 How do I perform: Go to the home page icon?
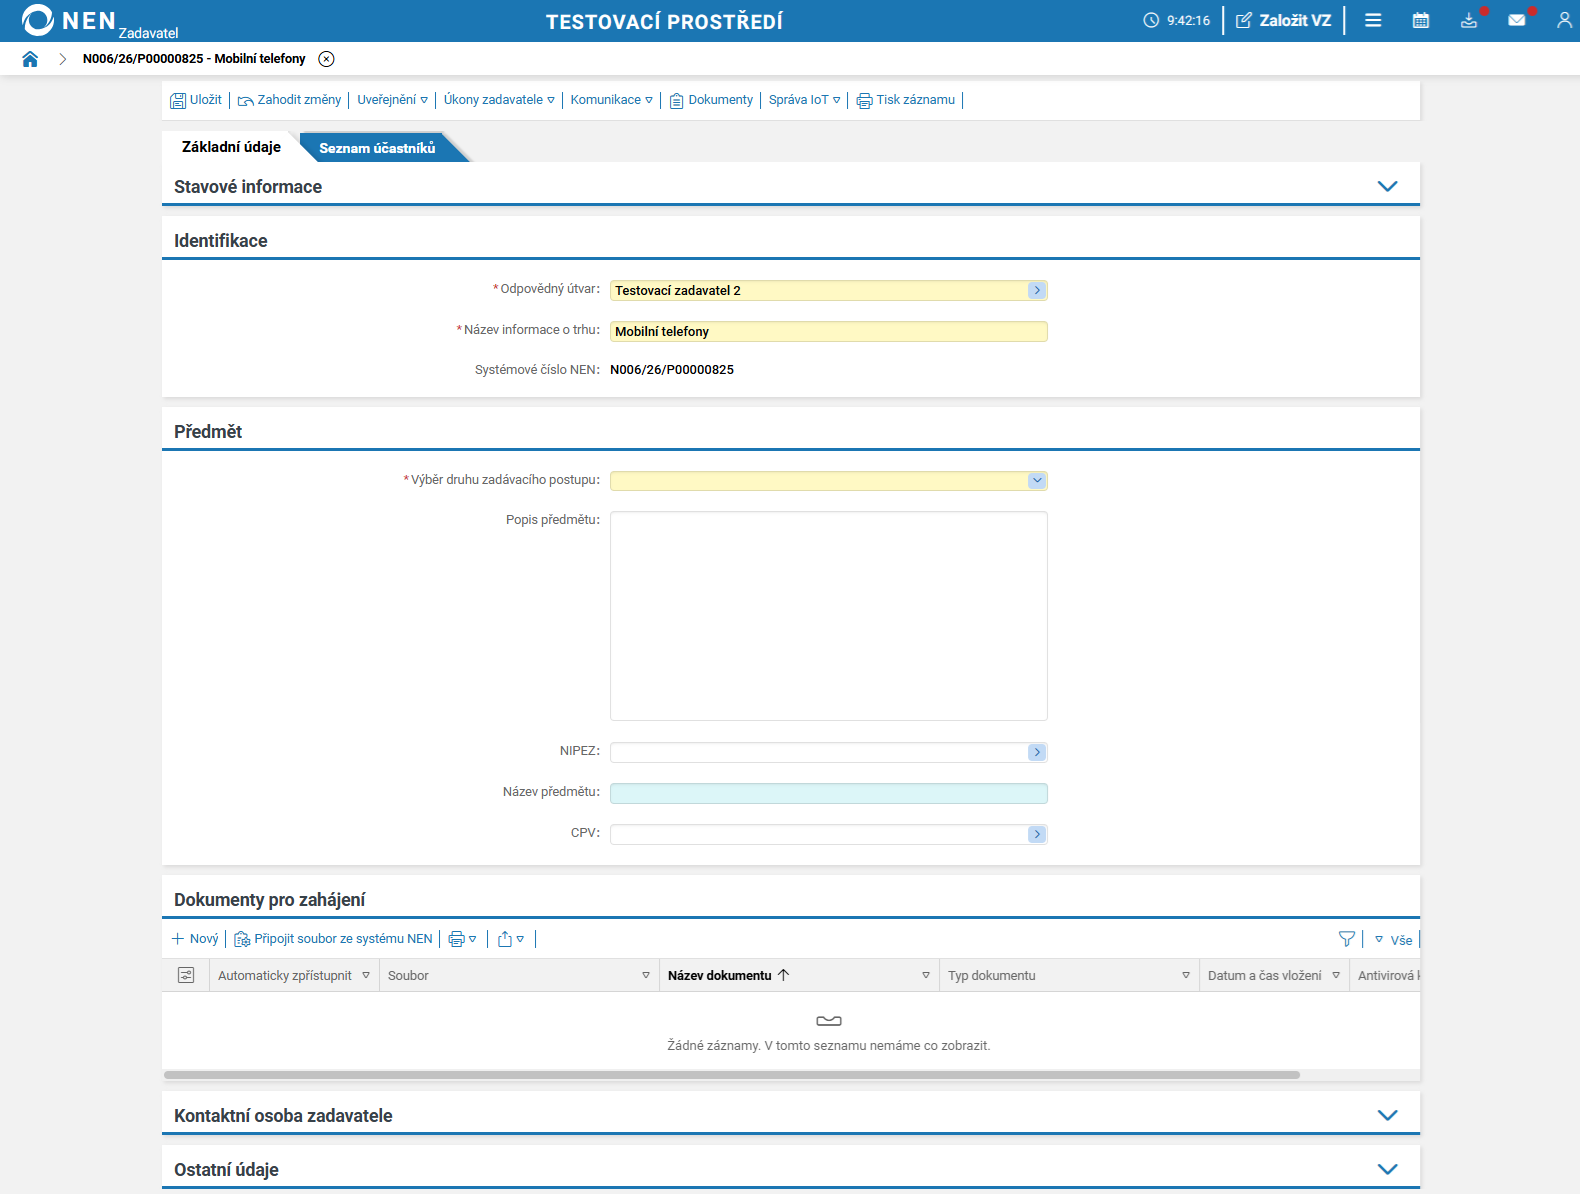[30, 59]
